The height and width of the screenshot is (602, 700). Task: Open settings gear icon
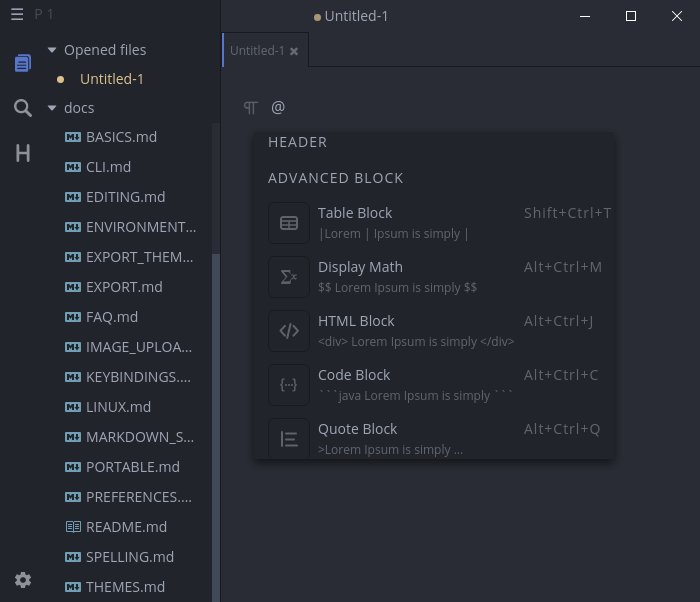tap(23, 580)
